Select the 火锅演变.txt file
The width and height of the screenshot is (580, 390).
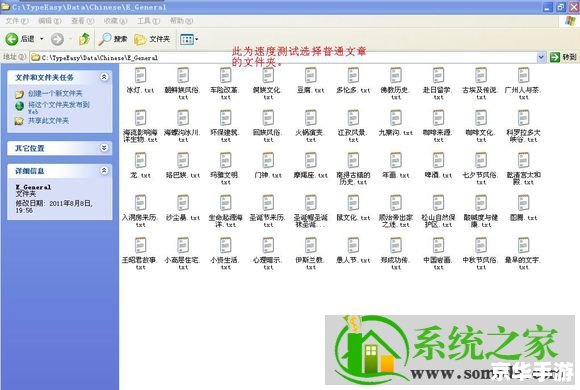pyautogui.click(x=311, y=126)
